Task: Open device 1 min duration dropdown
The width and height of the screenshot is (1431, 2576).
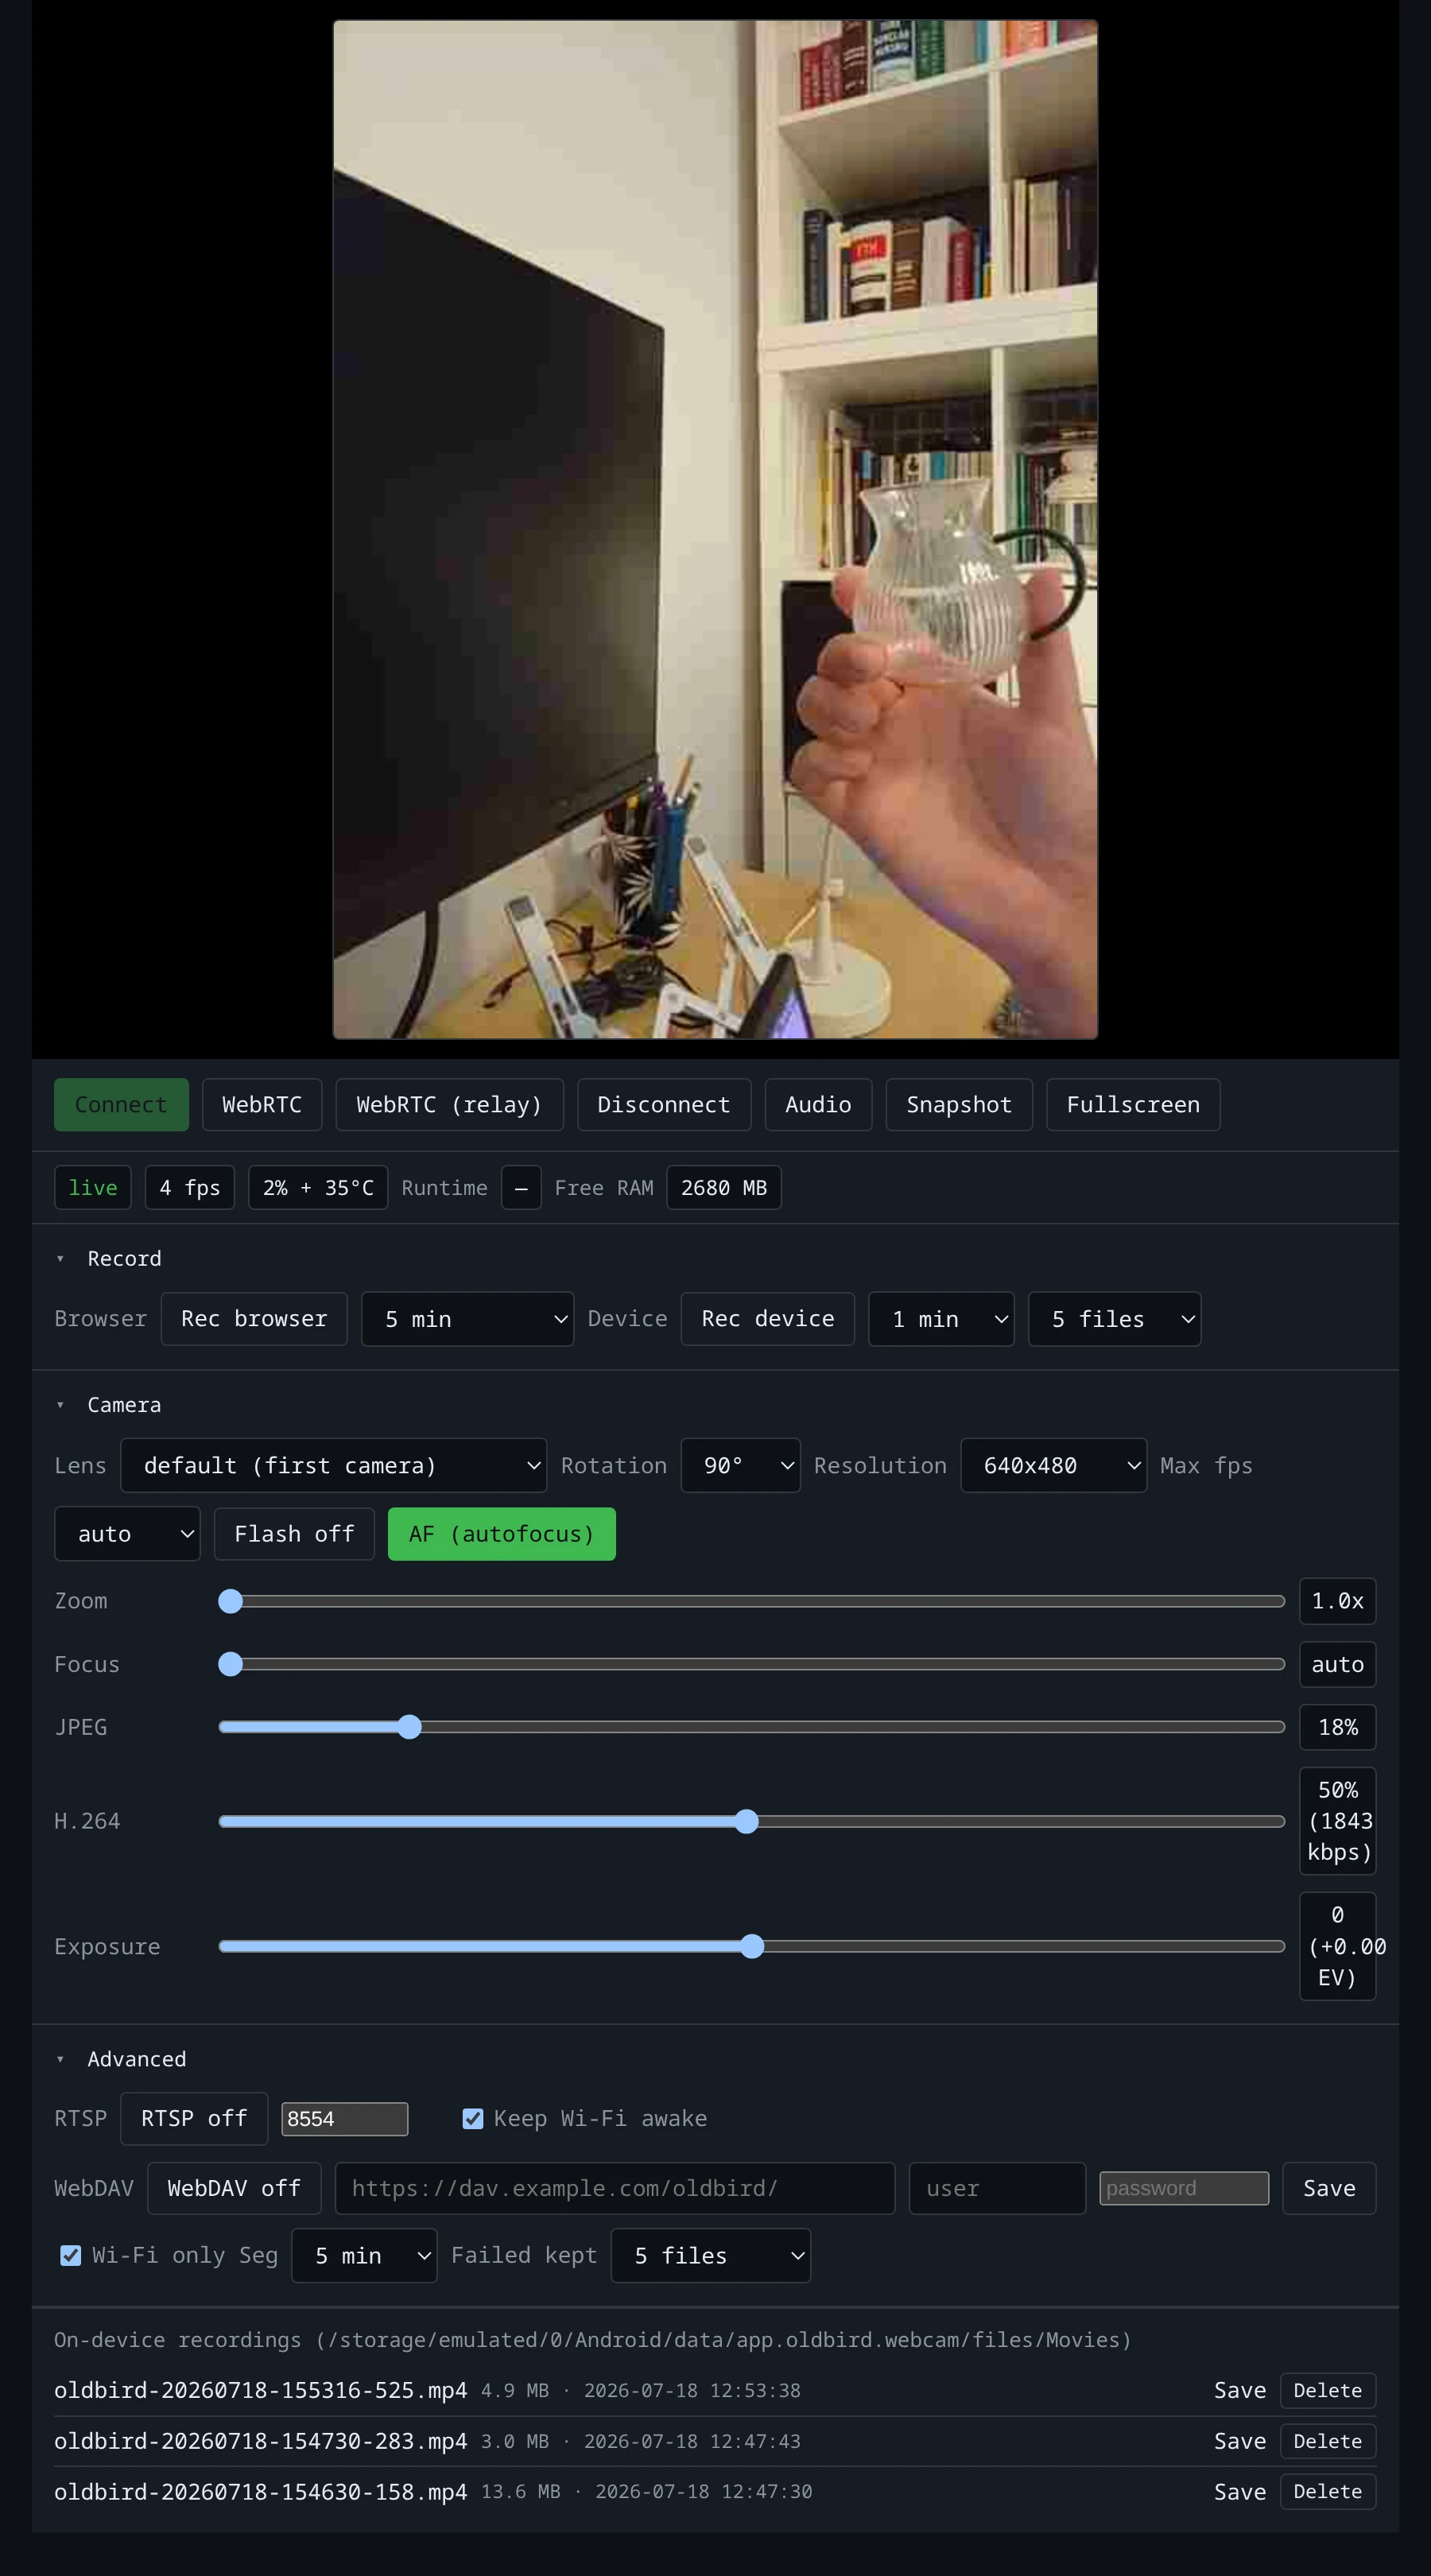Action: click(x=941, y=1318)
